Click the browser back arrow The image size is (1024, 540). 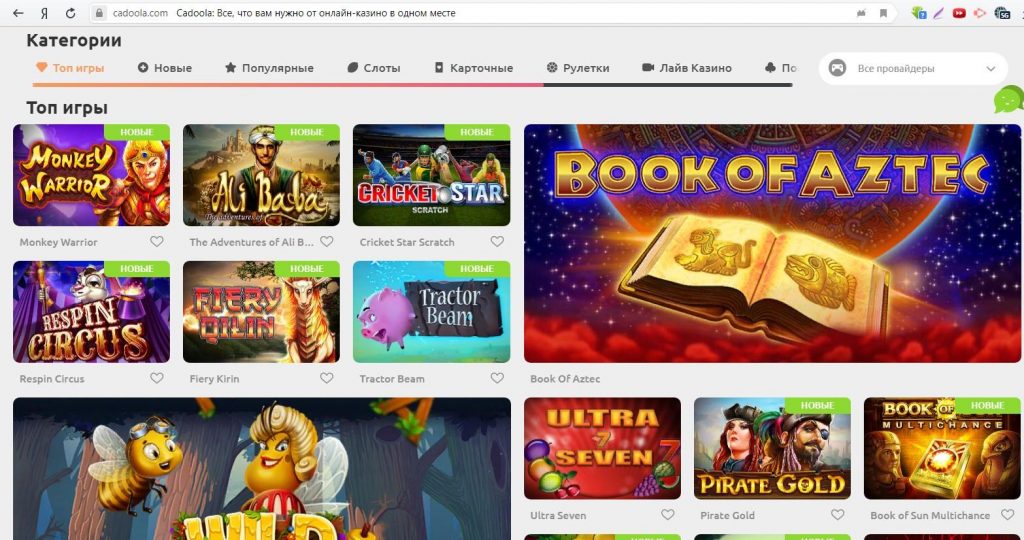coord(18,12)
